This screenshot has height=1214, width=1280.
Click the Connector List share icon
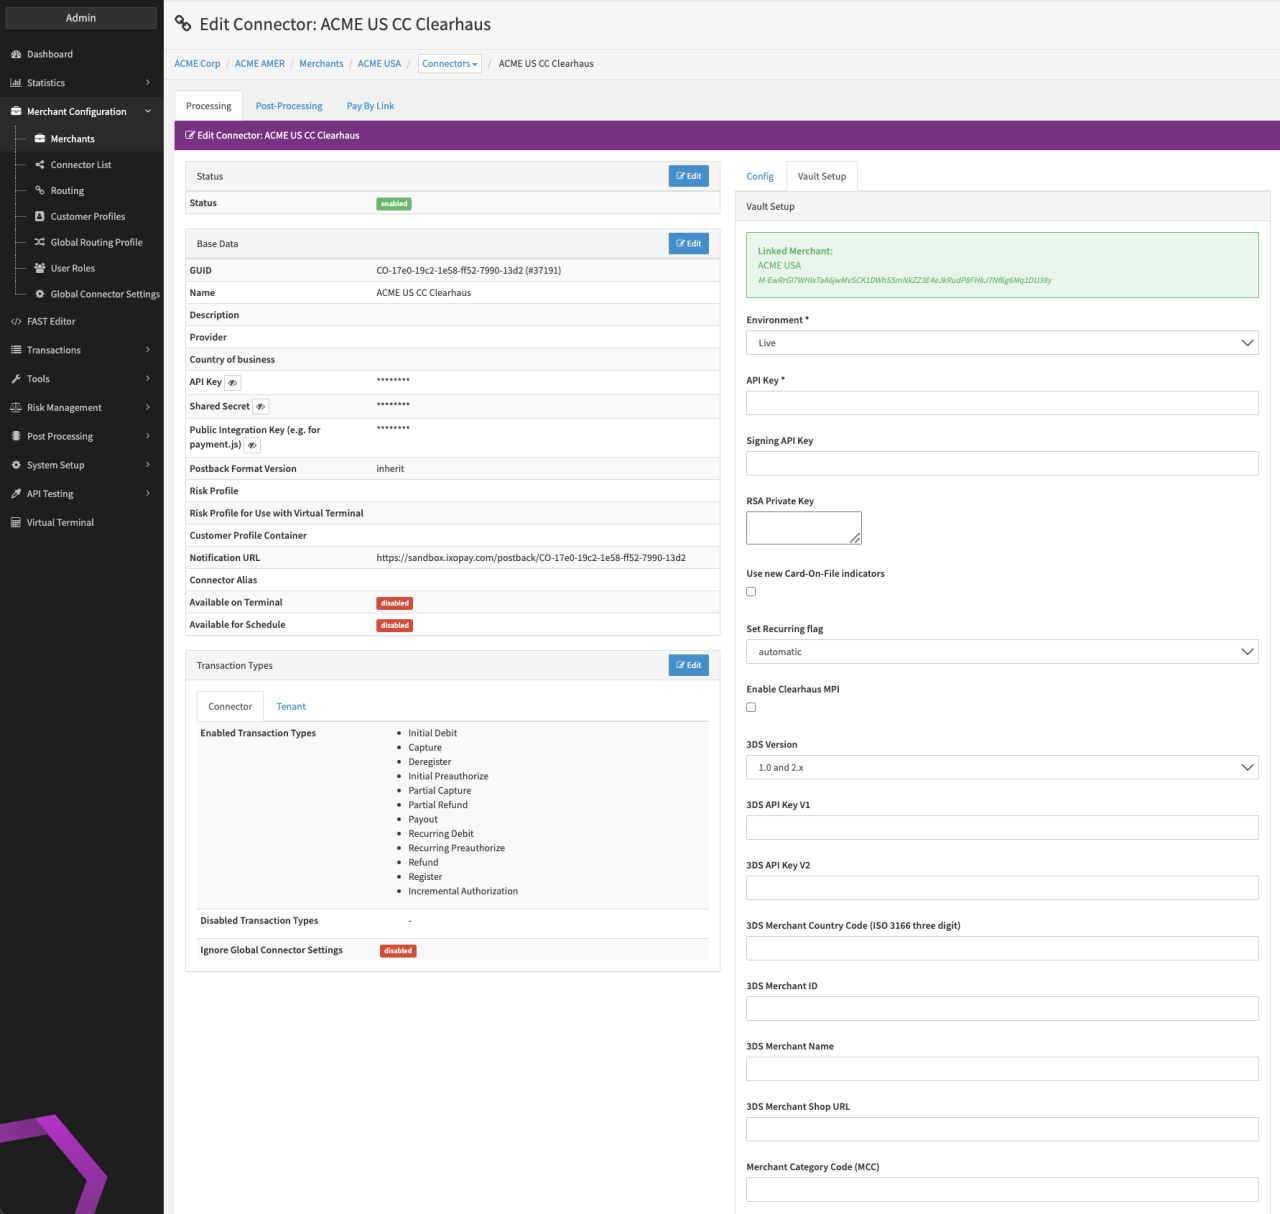[40, 165]
